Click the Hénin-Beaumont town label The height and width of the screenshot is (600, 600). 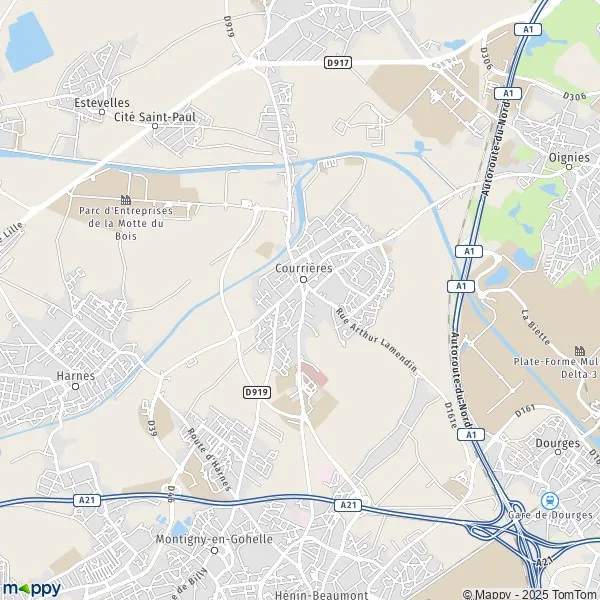321,595
